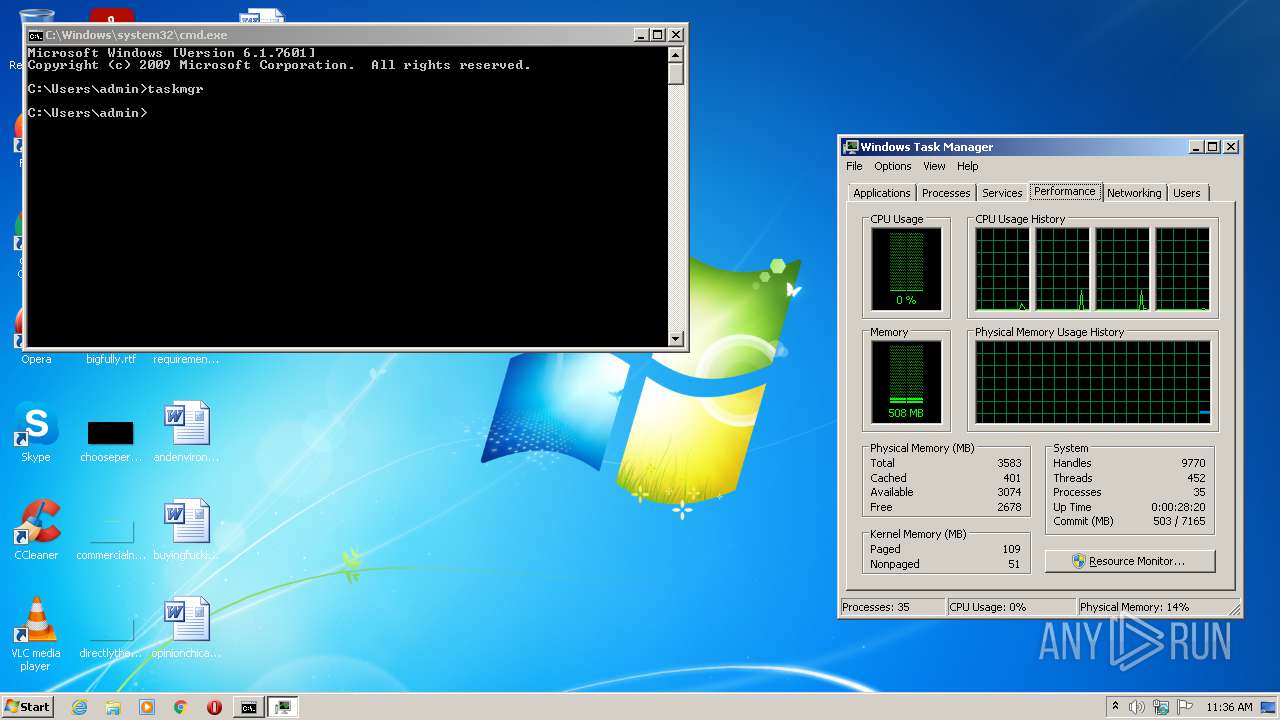
Task: Launch Windows Media Player from taskbar
Action: coord(147,707)
